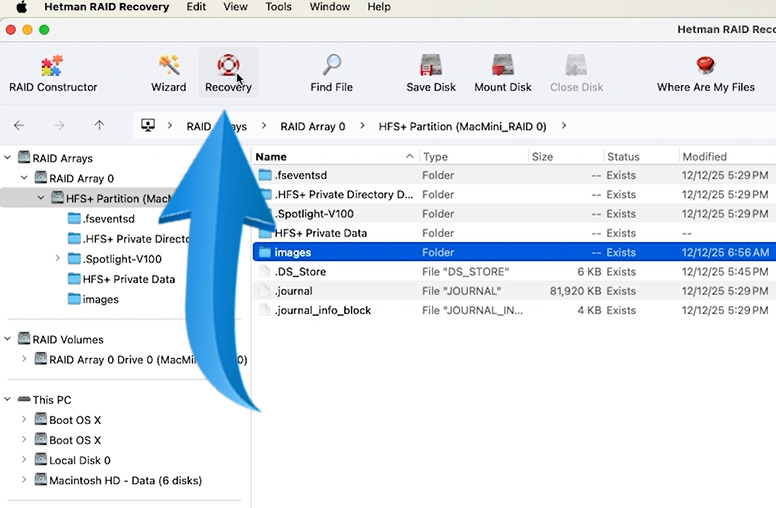Screen dimensions: 776x508
Task: Click chevron after RAID Array 0 breadcrumb
Action: coord(362,126)
